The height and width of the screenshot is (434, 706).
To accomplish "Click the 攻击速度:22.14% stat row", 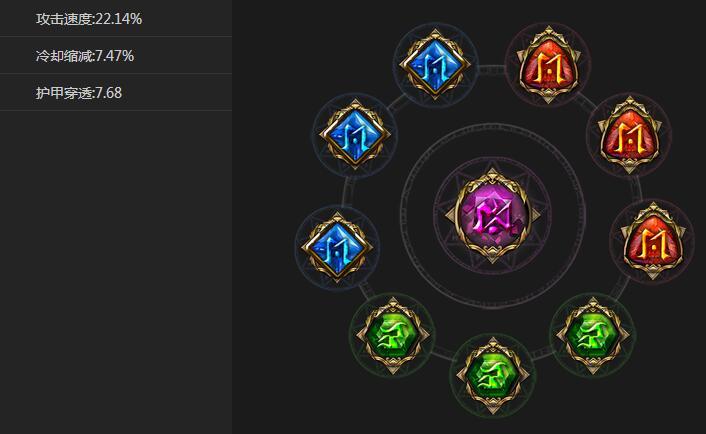I will click(116, 18).
